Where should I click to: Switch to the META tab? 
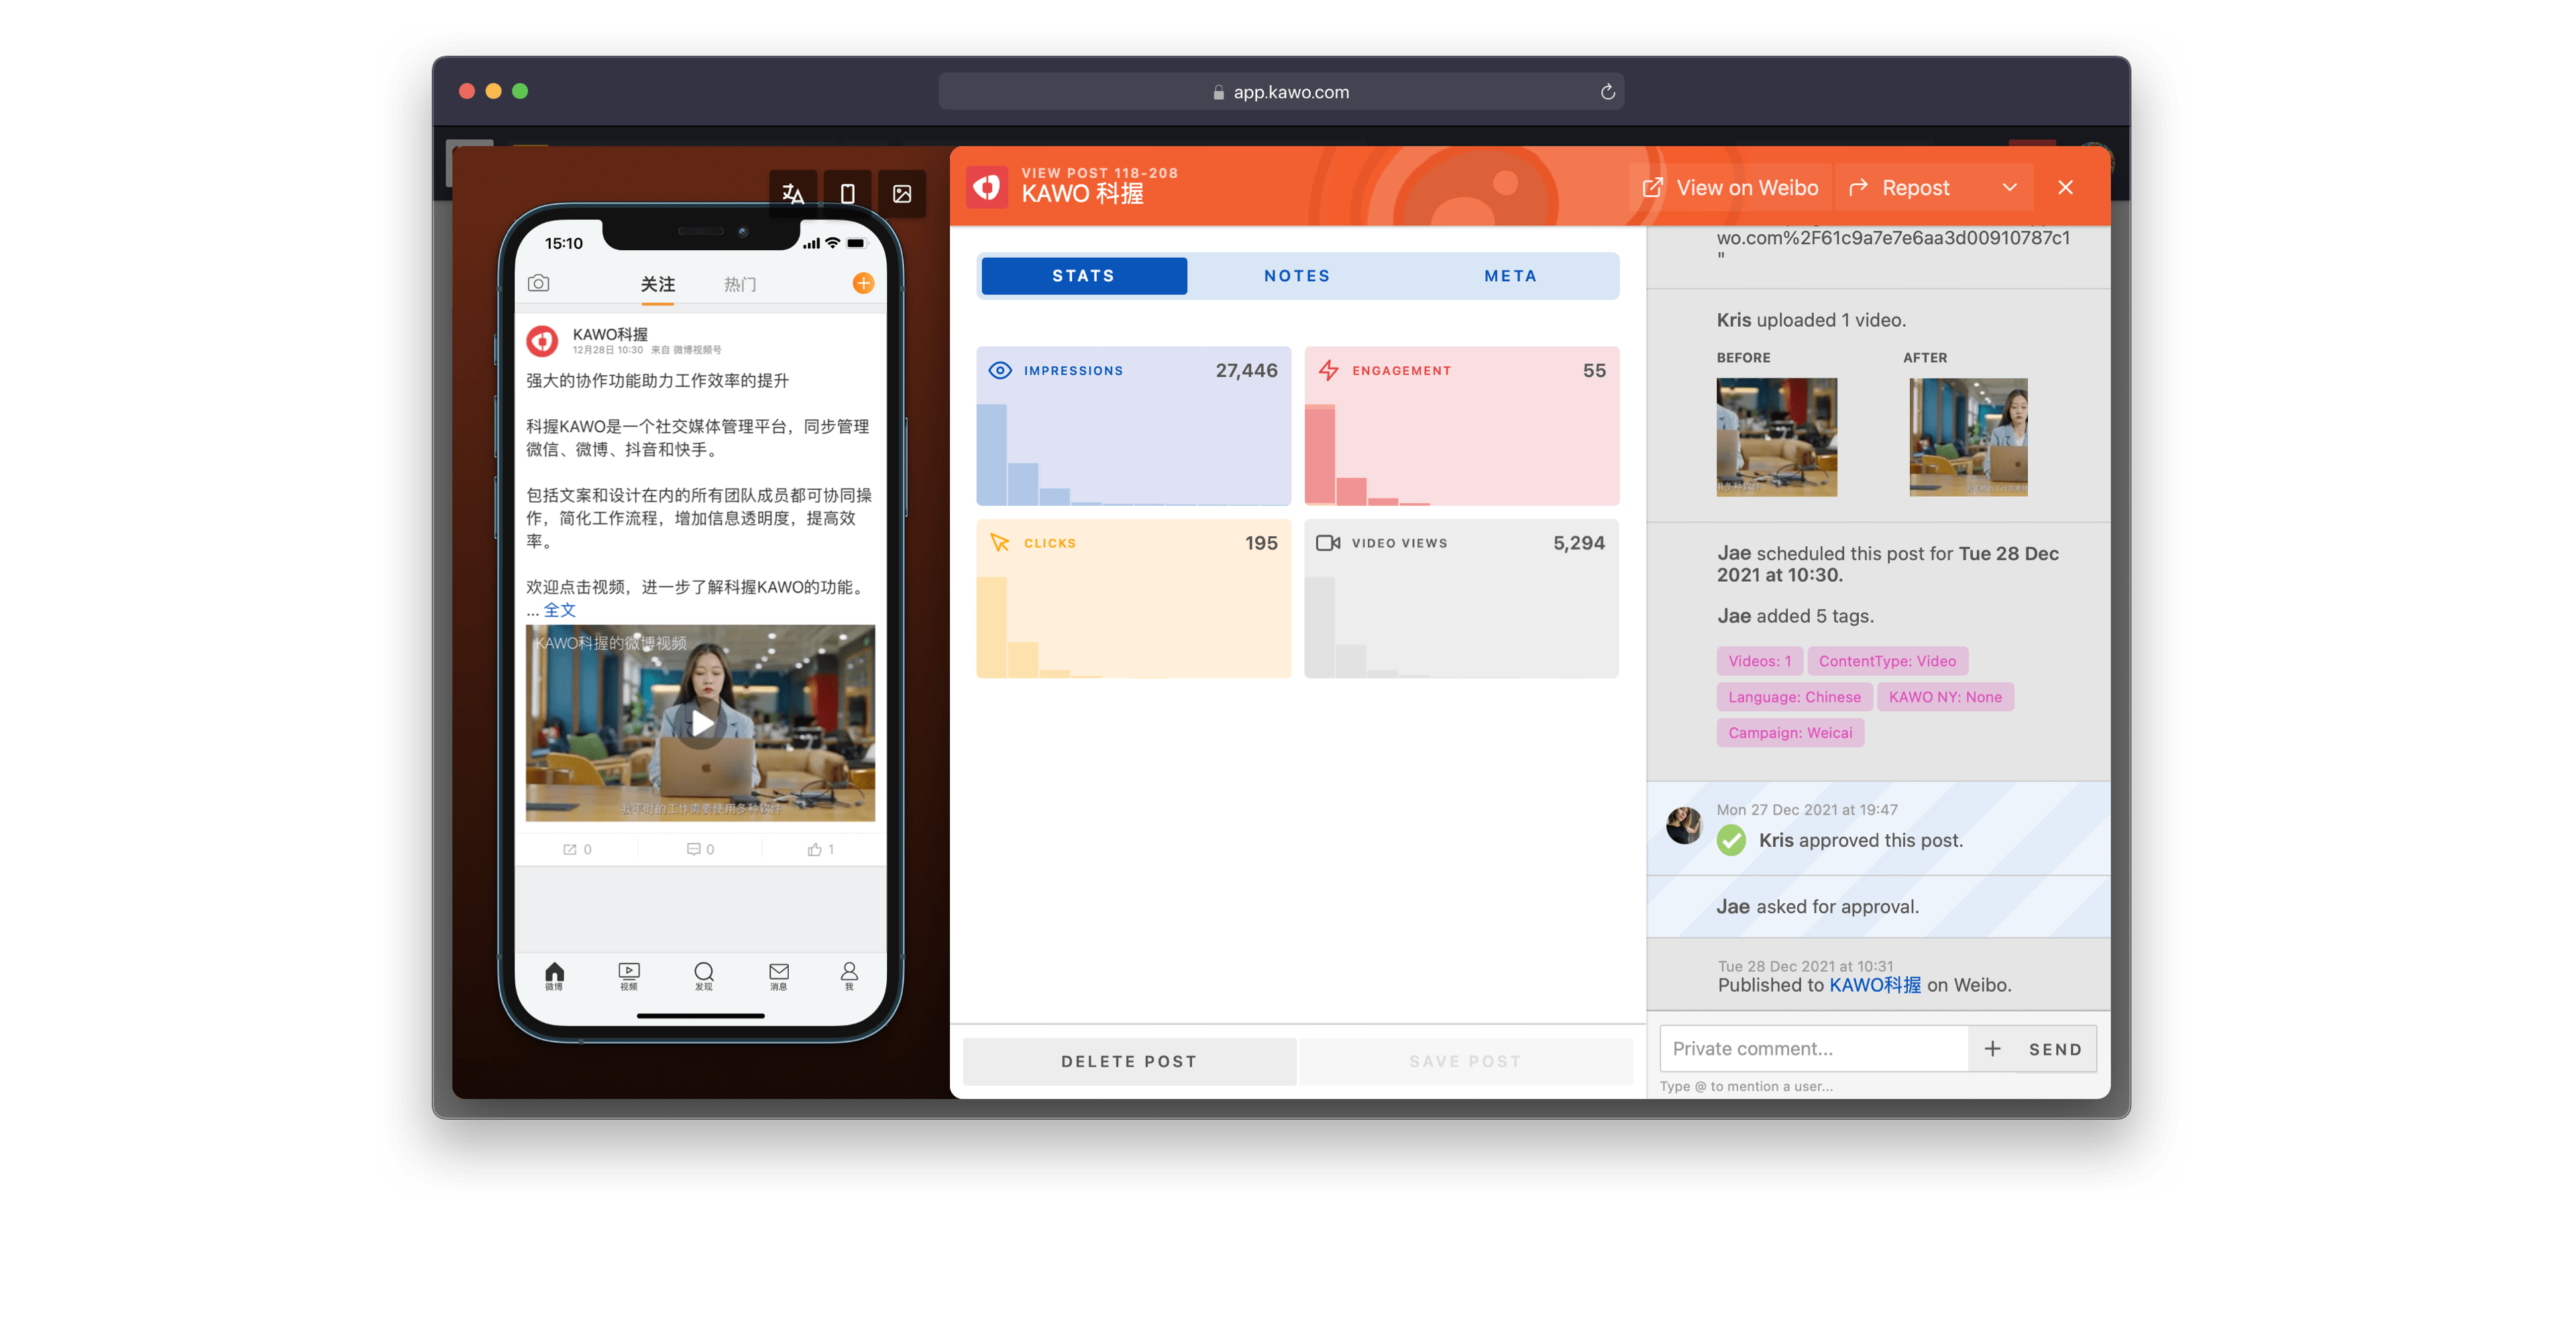1510,276
